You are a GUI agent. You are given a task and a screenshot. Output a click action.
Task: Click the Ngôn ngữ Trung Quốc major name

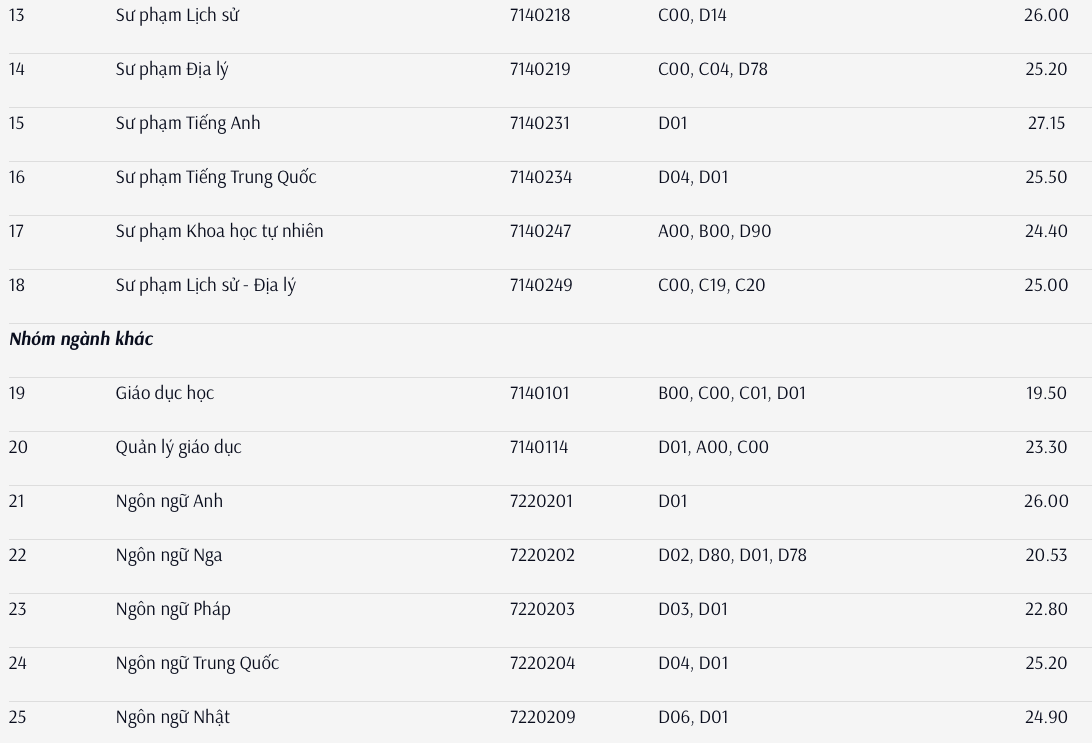point(196,663)
